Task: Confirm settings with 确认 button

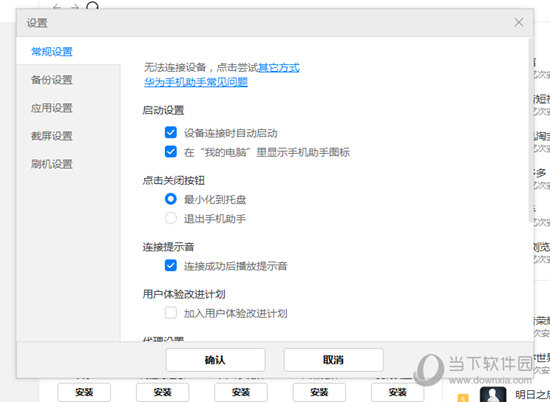Action: click(215, 360)
